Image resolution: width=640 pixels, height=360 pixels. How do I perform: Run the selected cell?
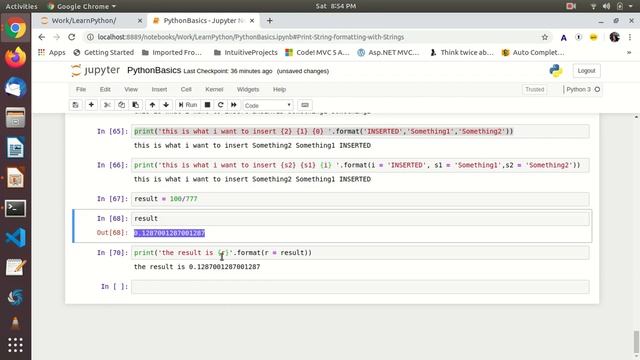coord(188,105)
